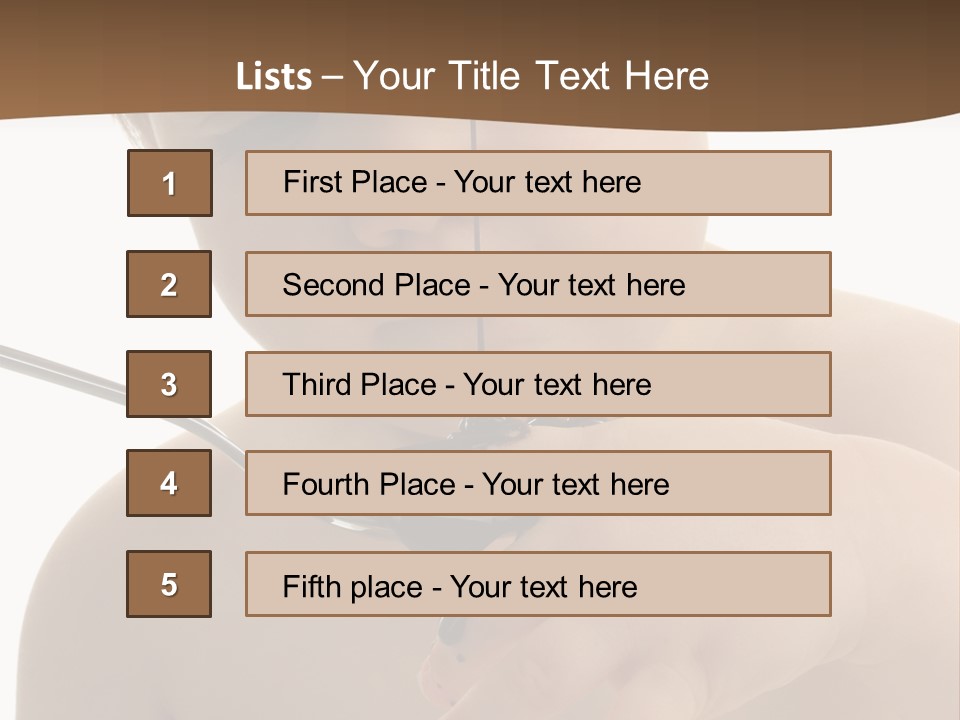Select the "Third Place" text bar

(538, 384)
